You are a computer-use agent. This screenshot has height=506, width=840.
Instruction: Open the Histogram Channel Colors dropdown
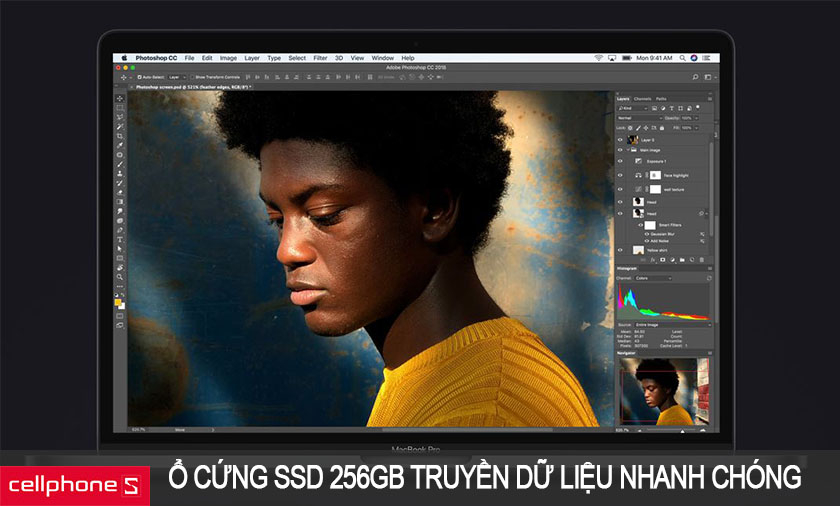point(653,278)
